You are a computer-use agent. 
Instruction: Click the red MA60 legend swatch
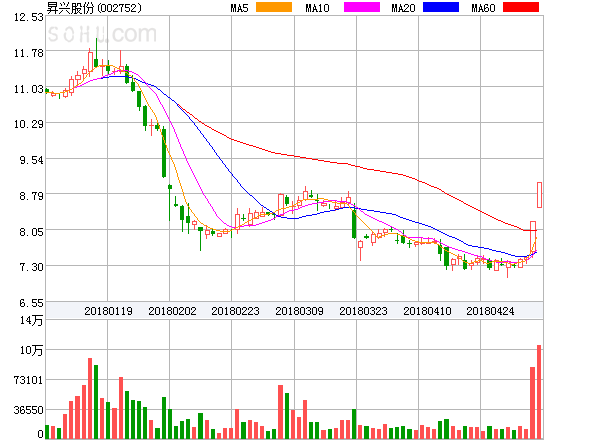tap(521, 7)
